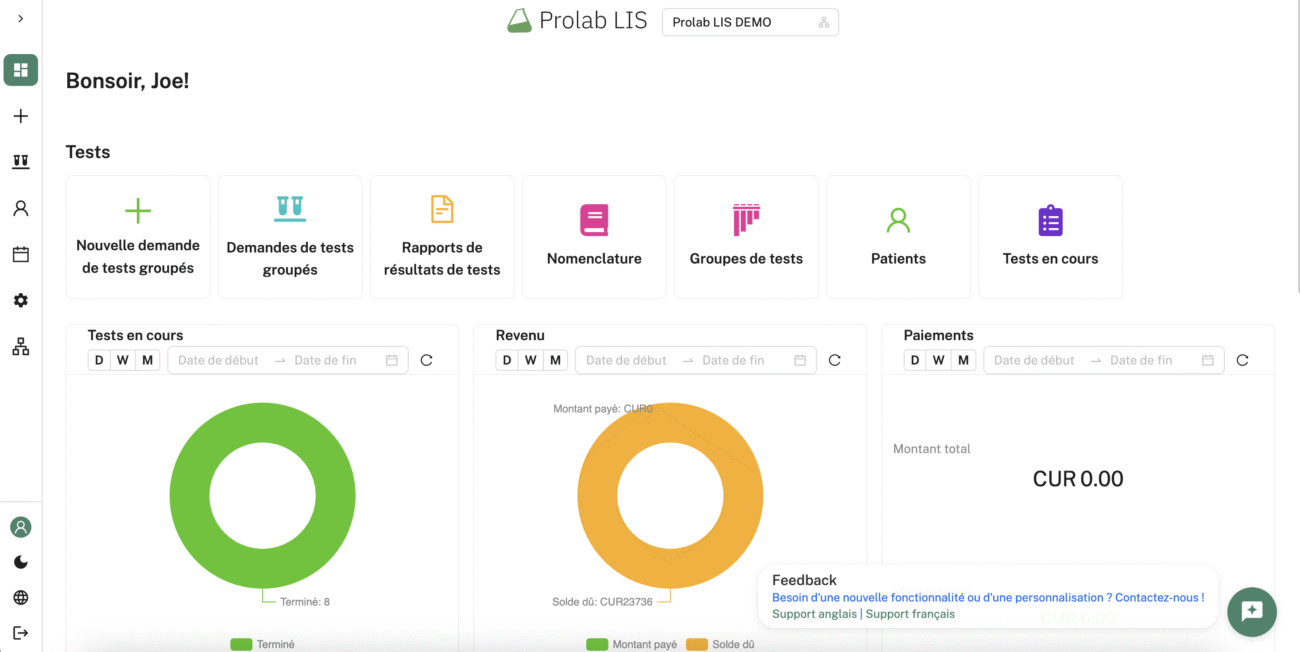Expand the sidebar with the chevron arrow
This screenshot has width=1300, height=652.
[20, 19]
